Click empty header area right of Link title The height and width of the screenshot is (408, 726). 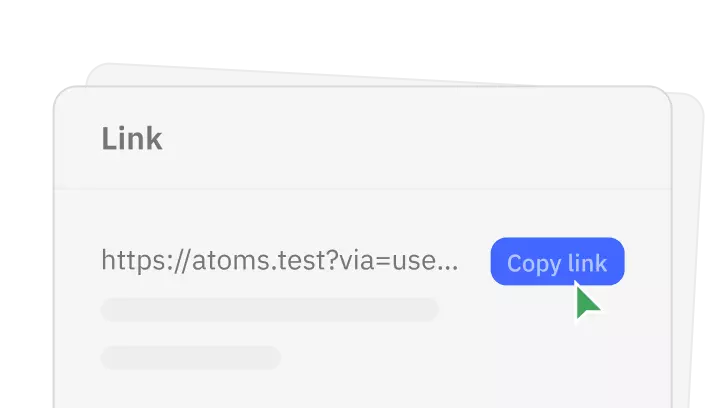(420, 139)
